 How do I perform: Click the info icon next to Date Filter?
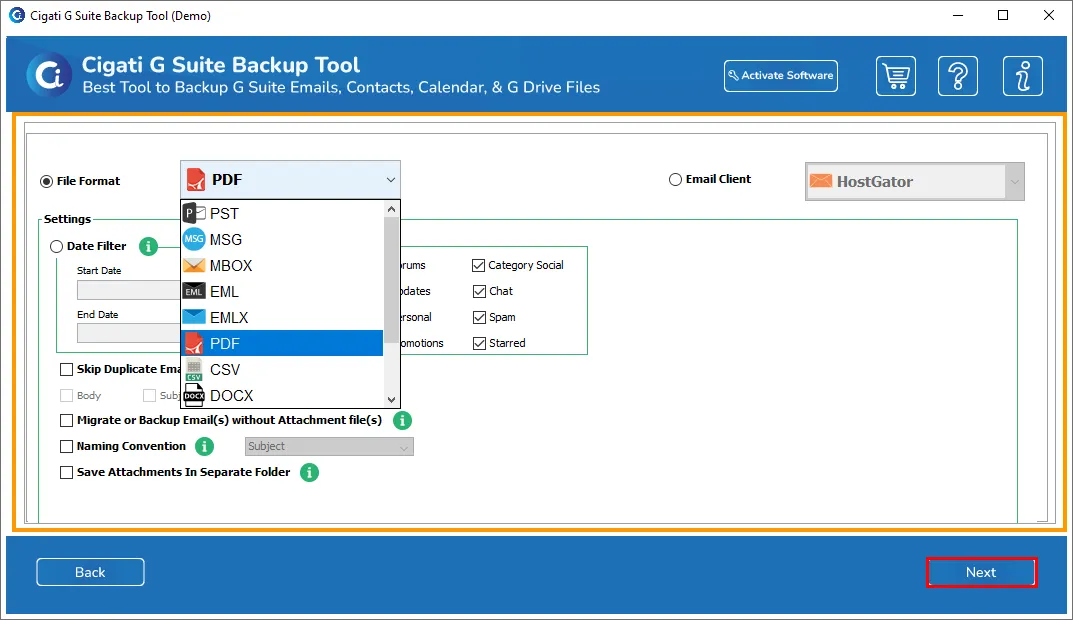pyautogui.click(x=148, y=246)
